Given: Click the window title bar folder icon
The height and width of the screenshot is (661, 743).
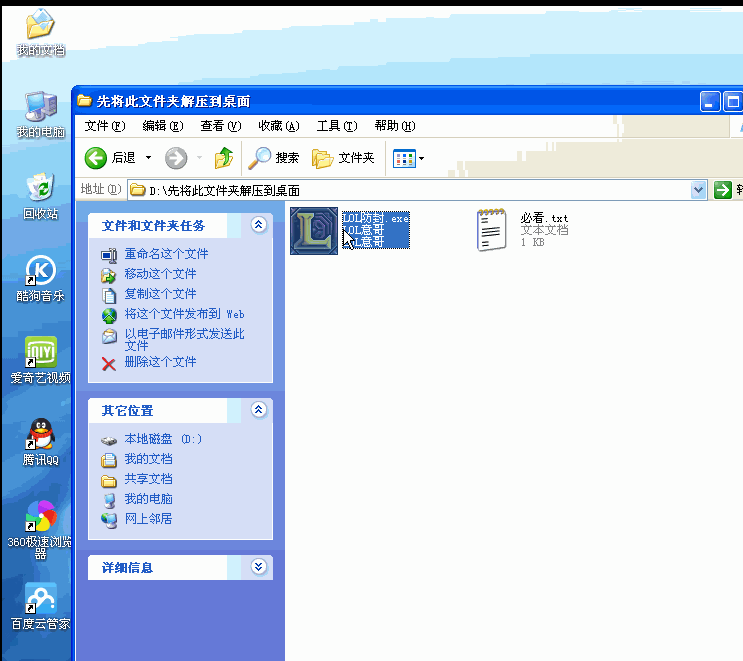Looking at the screenshot, I should 84,100.
